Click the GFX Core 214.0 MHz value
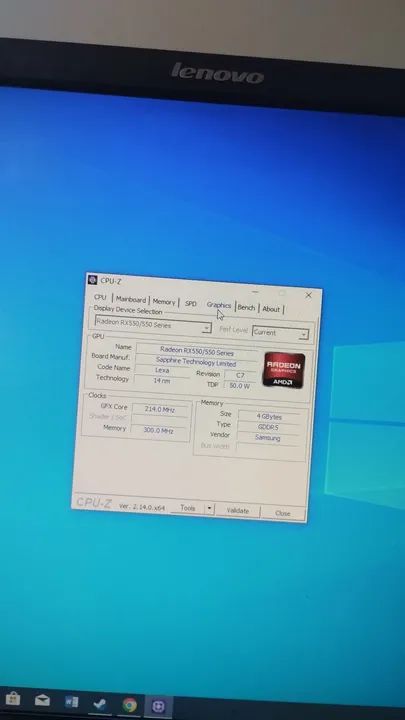Screen dimensions: 405x720 point(160,409)
